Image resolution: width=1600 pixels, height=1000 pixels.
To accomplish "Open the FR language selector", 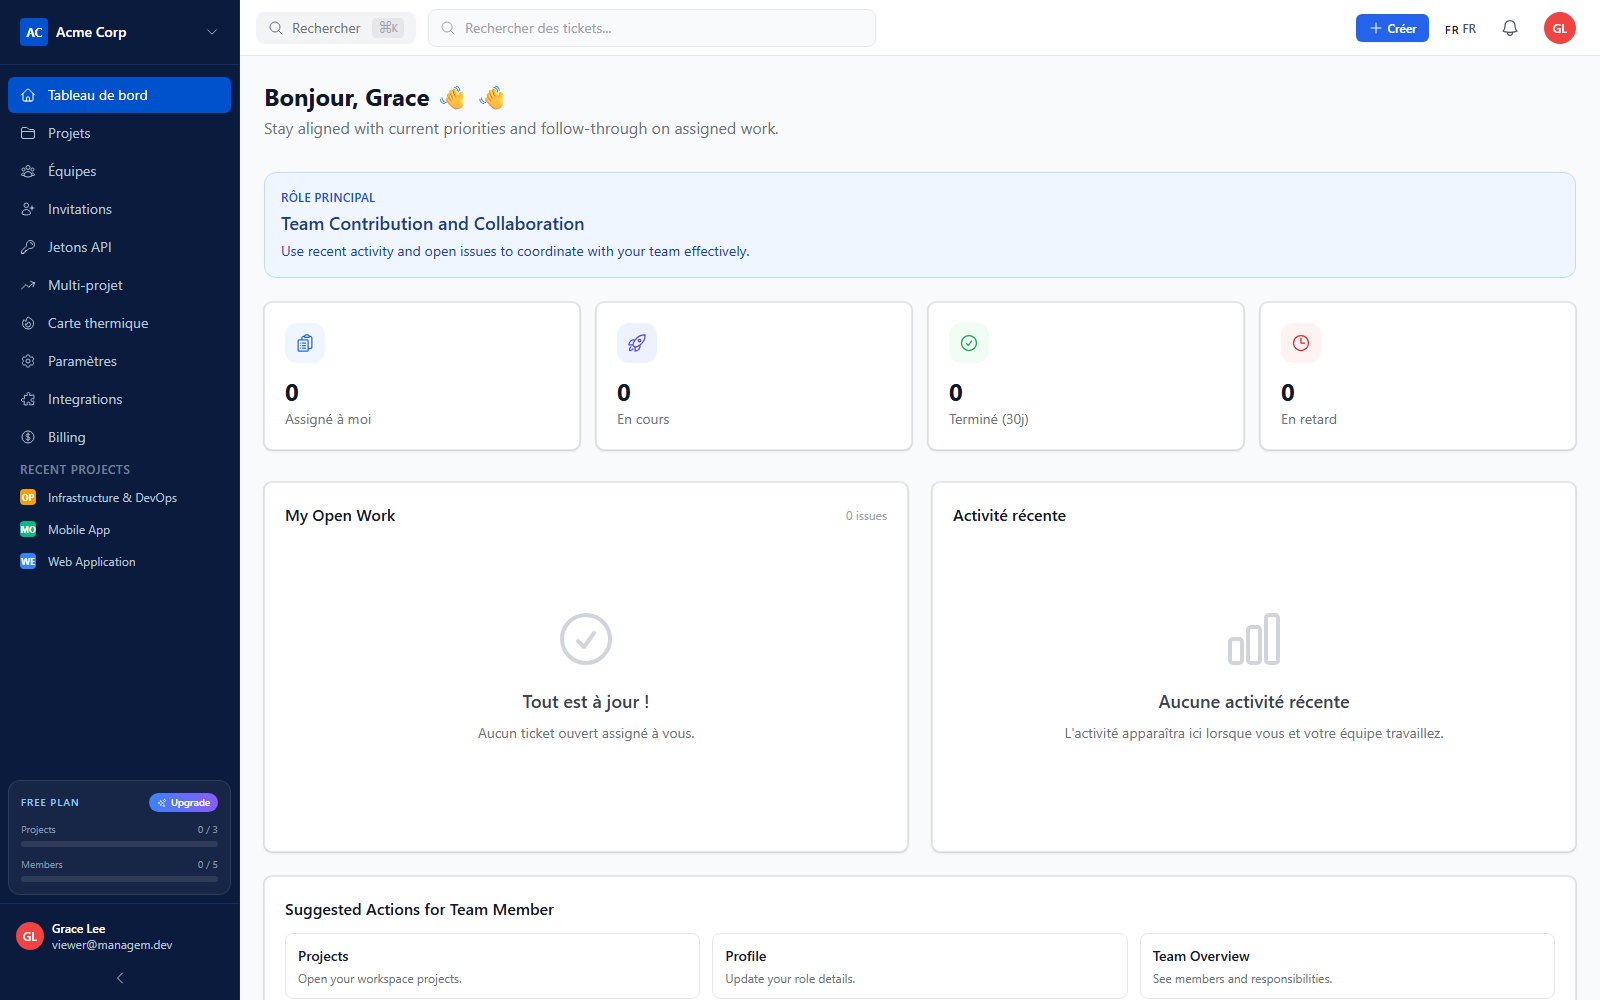I will click(1460, 29).
